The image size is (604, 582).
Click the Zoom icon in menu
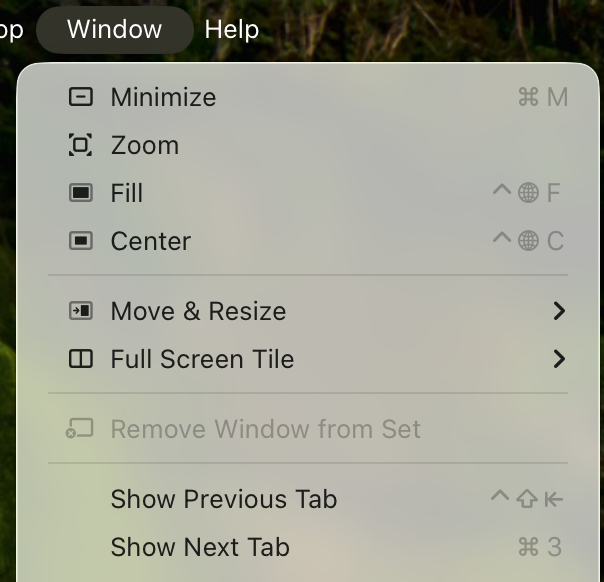coord(80,145)
